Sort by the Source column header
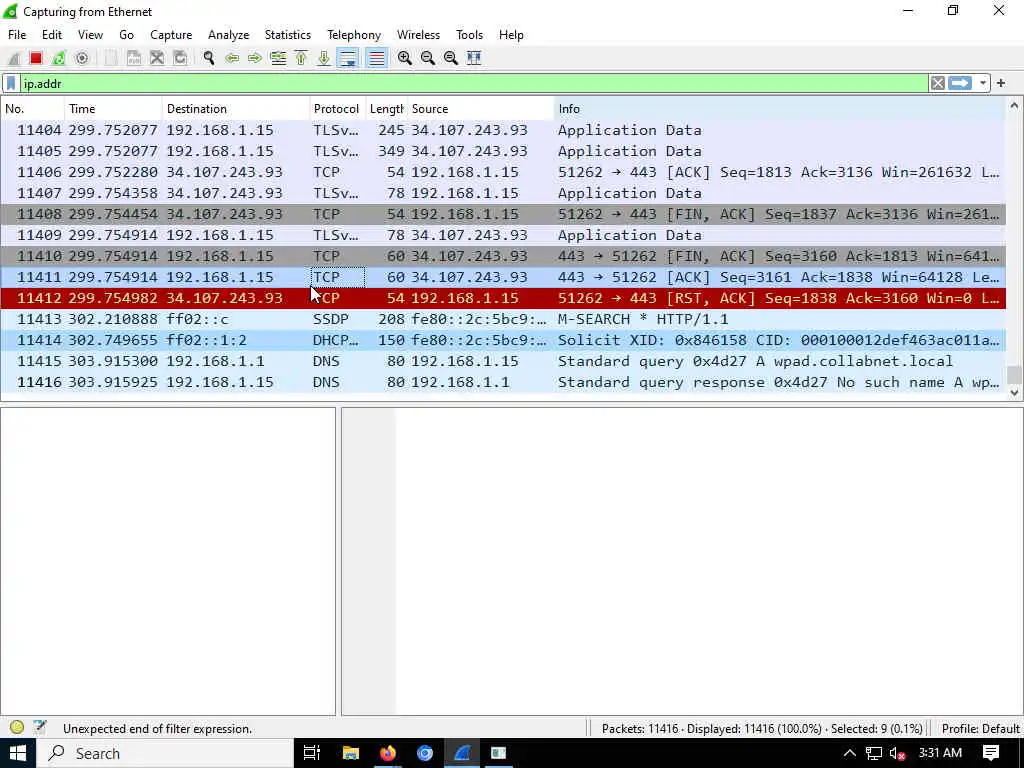 pos(481,109)
